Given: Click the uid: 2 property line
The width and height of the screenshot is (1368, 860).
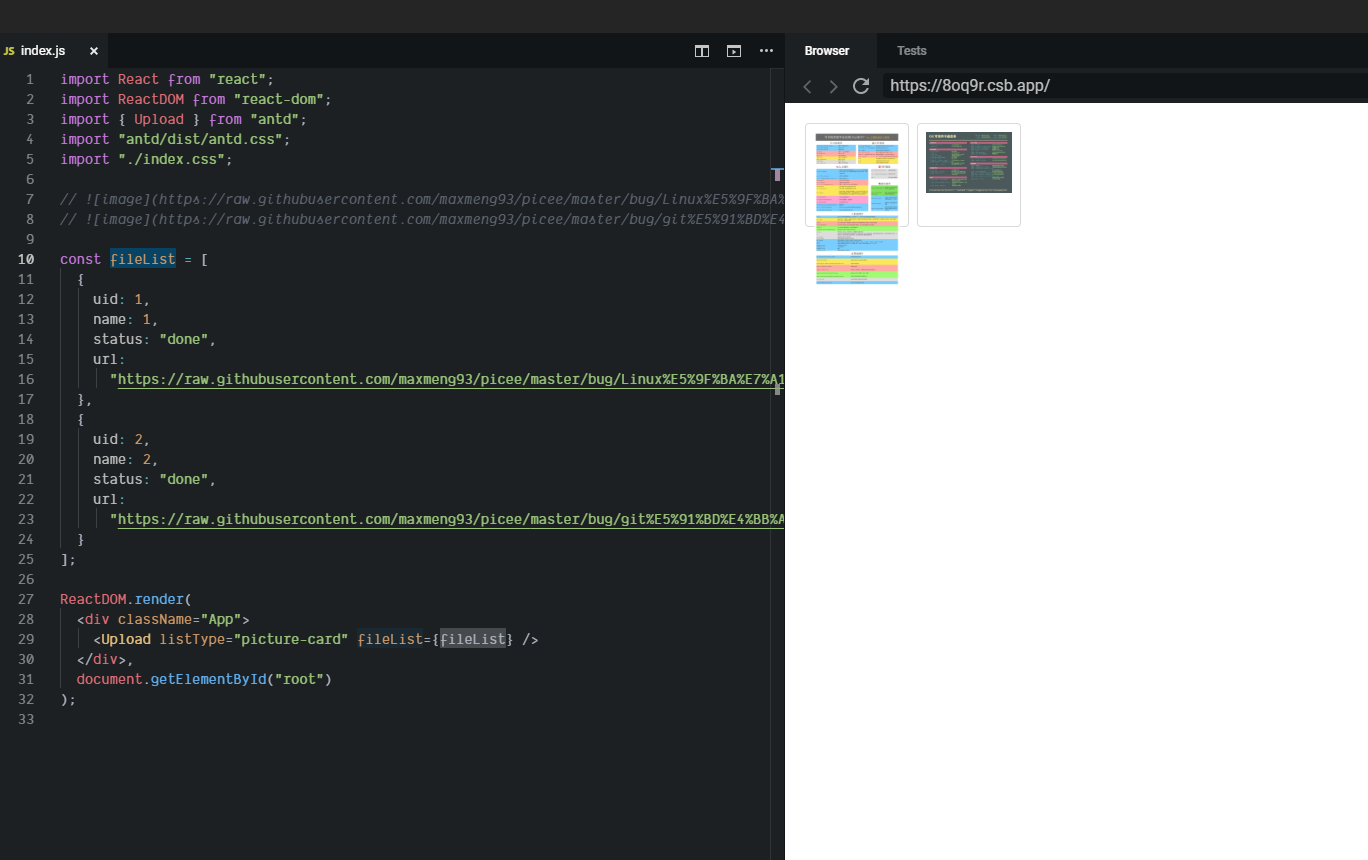Looking at the screenshot, I should point(122,439).
